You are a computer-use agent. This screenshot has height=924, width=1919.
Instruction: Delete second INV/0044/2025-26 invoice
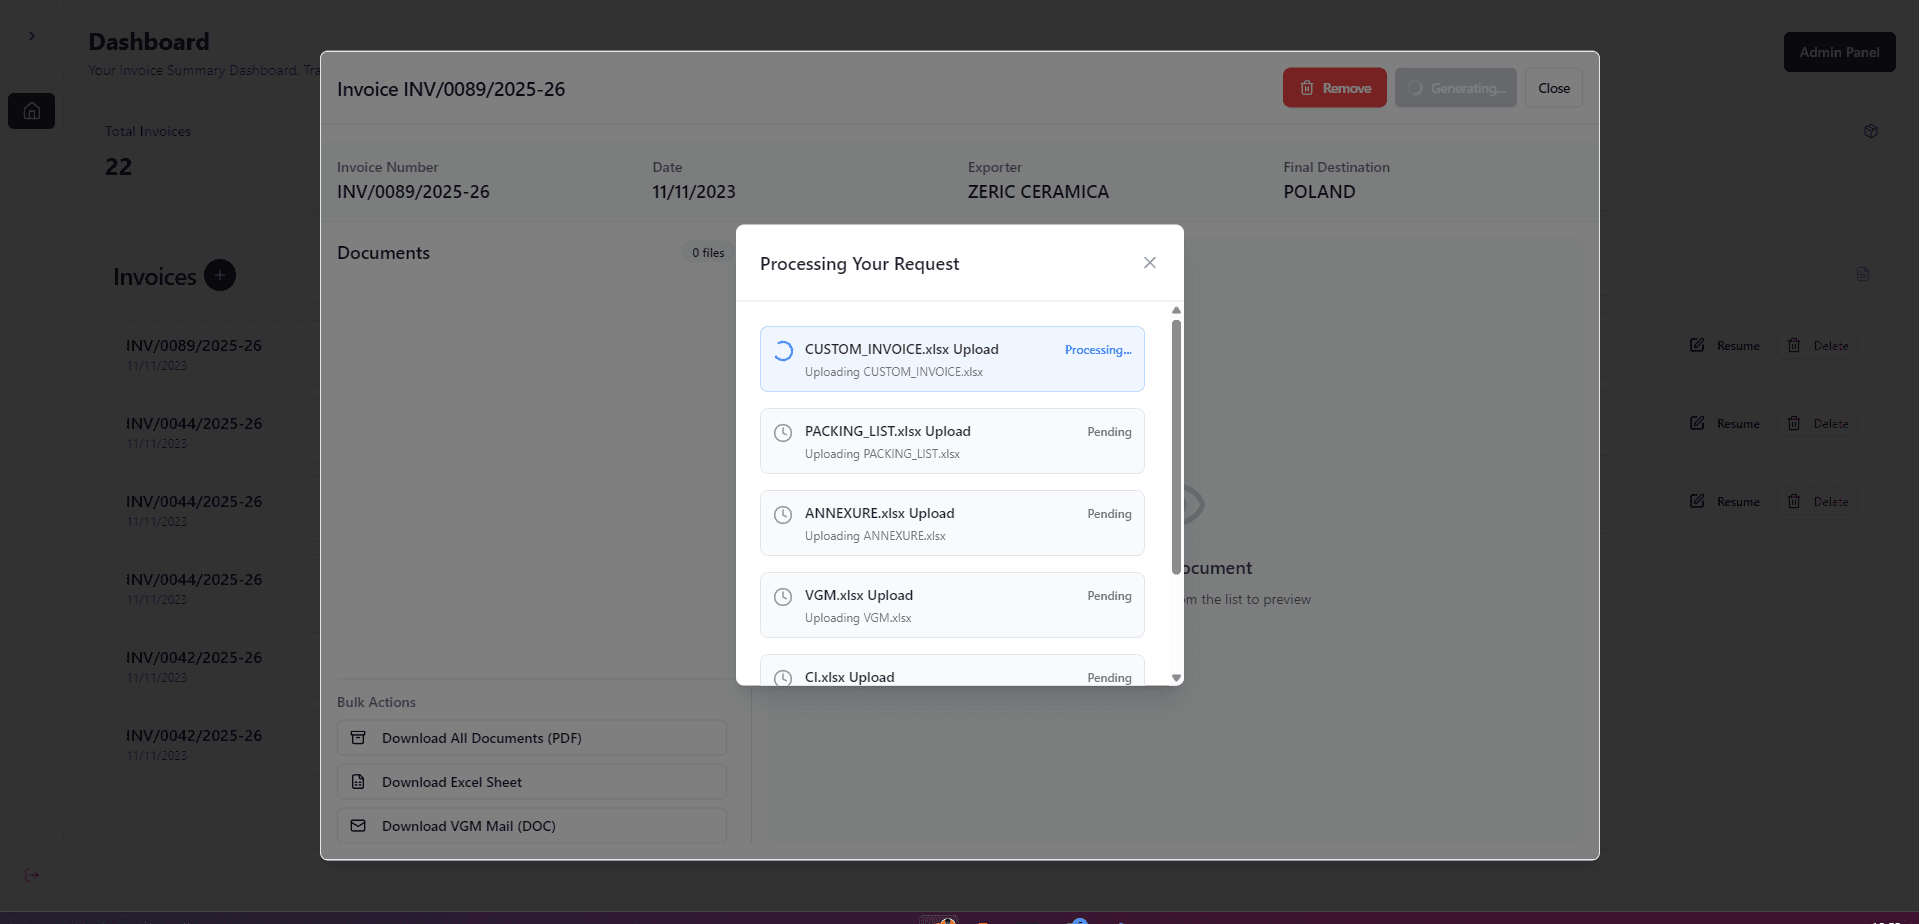point(1818,501)
